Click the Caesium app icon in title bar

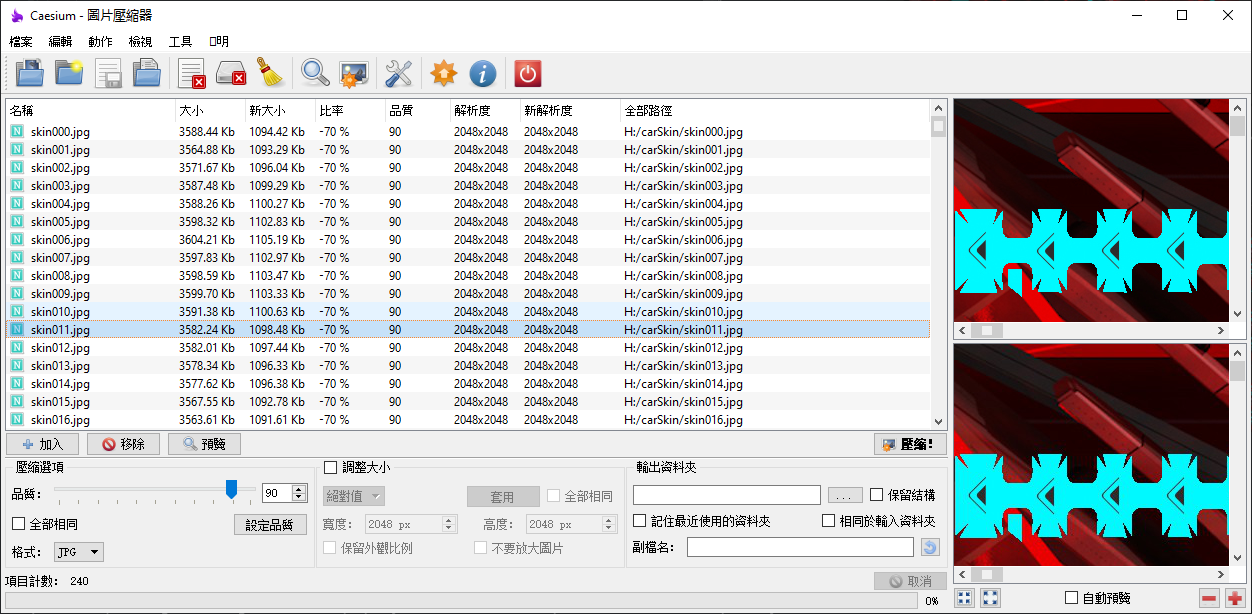click(x=17, y=16)
